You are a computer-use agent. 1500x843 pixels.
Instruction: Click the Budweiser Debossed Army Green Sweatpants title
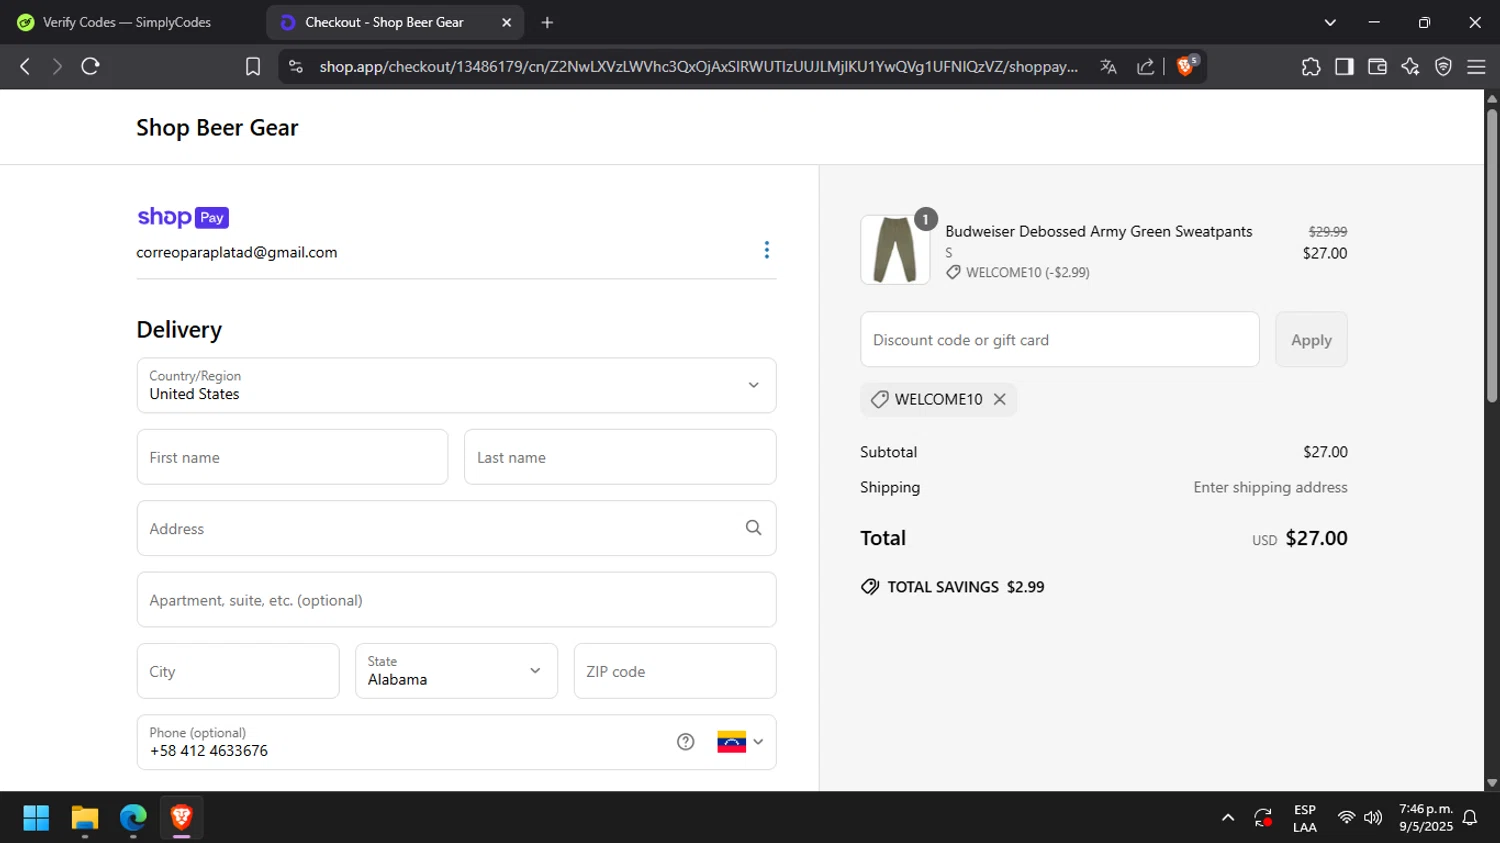click(1098, 231)
